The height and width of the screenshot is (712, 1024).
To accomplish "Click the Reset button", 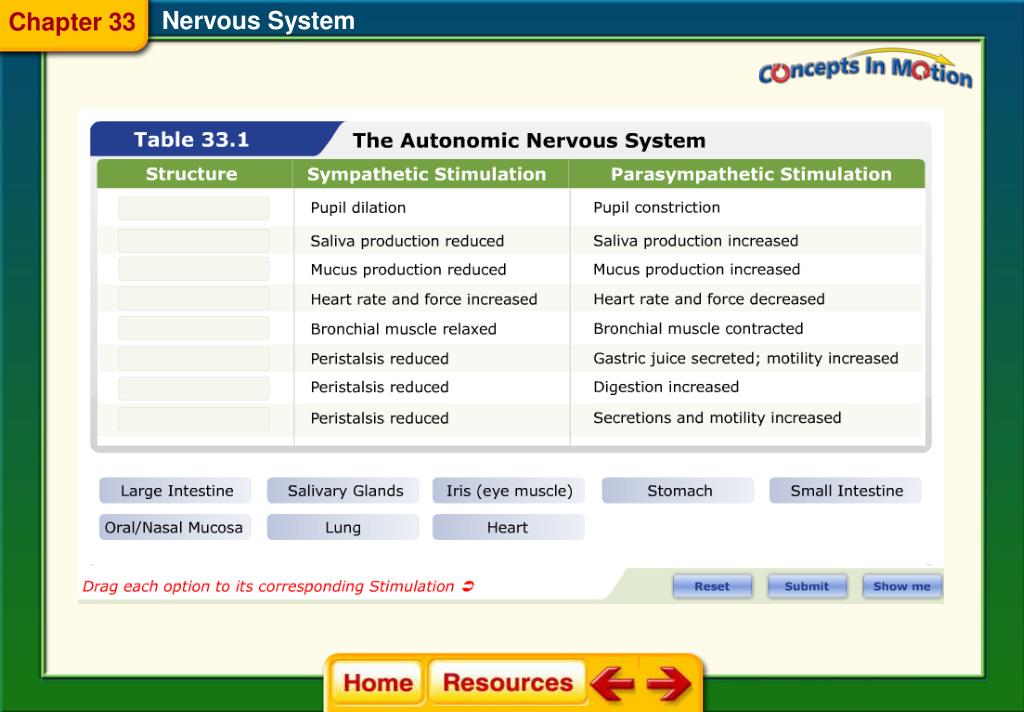I will (x=712, y=586).
